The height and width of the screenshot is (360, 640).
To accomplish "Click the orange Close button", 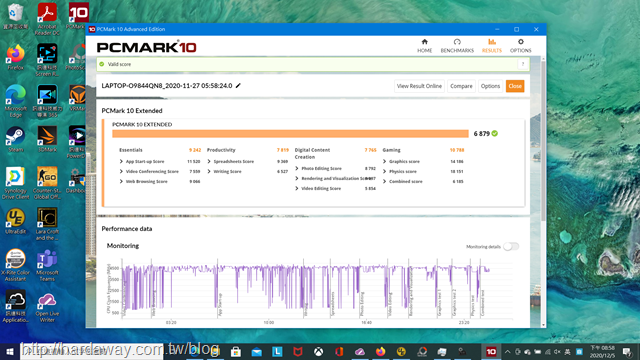I will click(515, 86).
